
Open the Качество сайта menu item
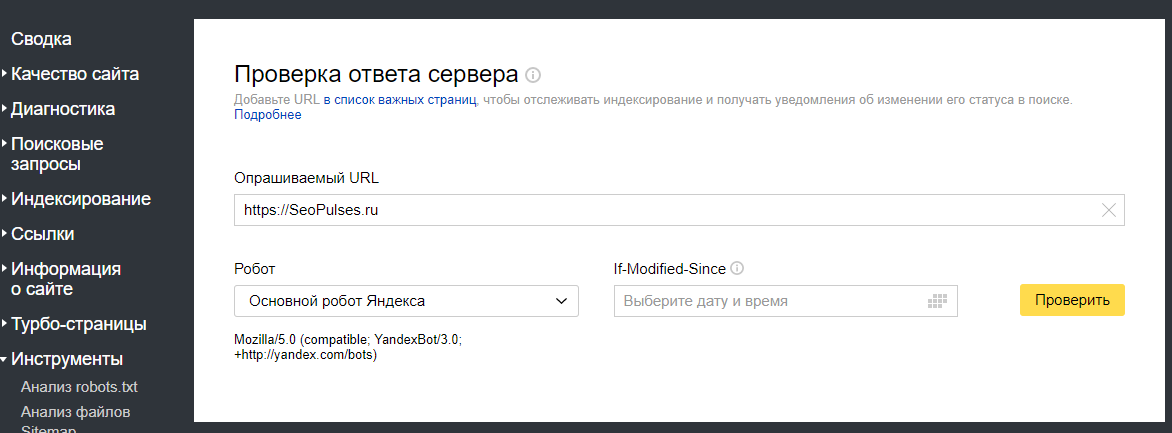(x=75, y=74)
